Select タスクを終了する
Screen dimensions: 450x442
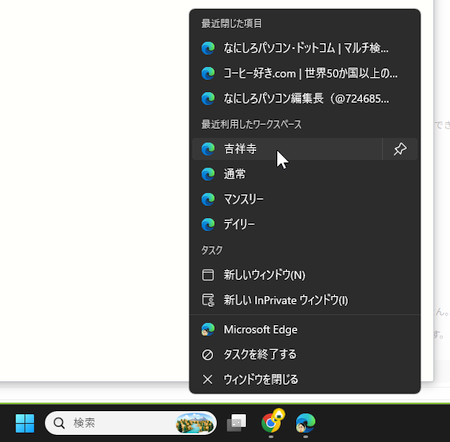coord(305,355)
